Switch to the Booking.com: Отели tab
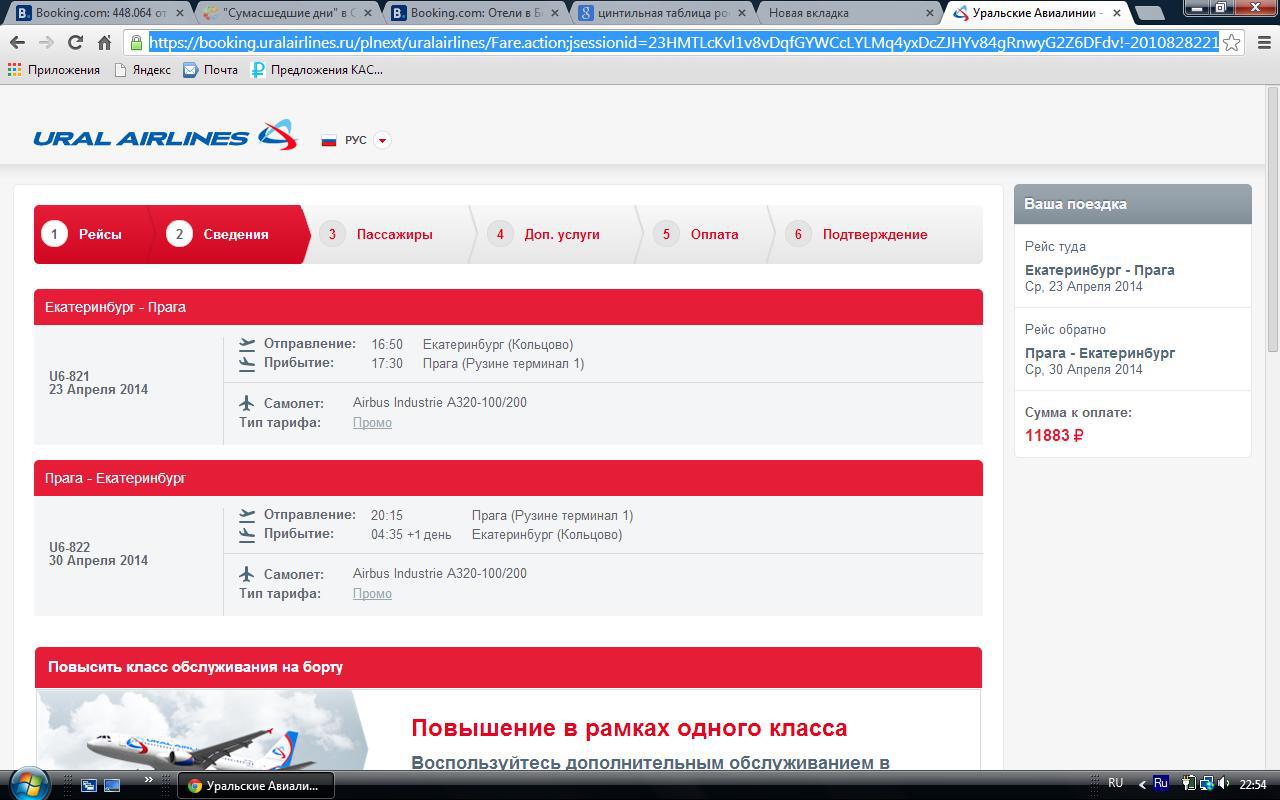This screenshot has height=800, width=1280. 475,13
